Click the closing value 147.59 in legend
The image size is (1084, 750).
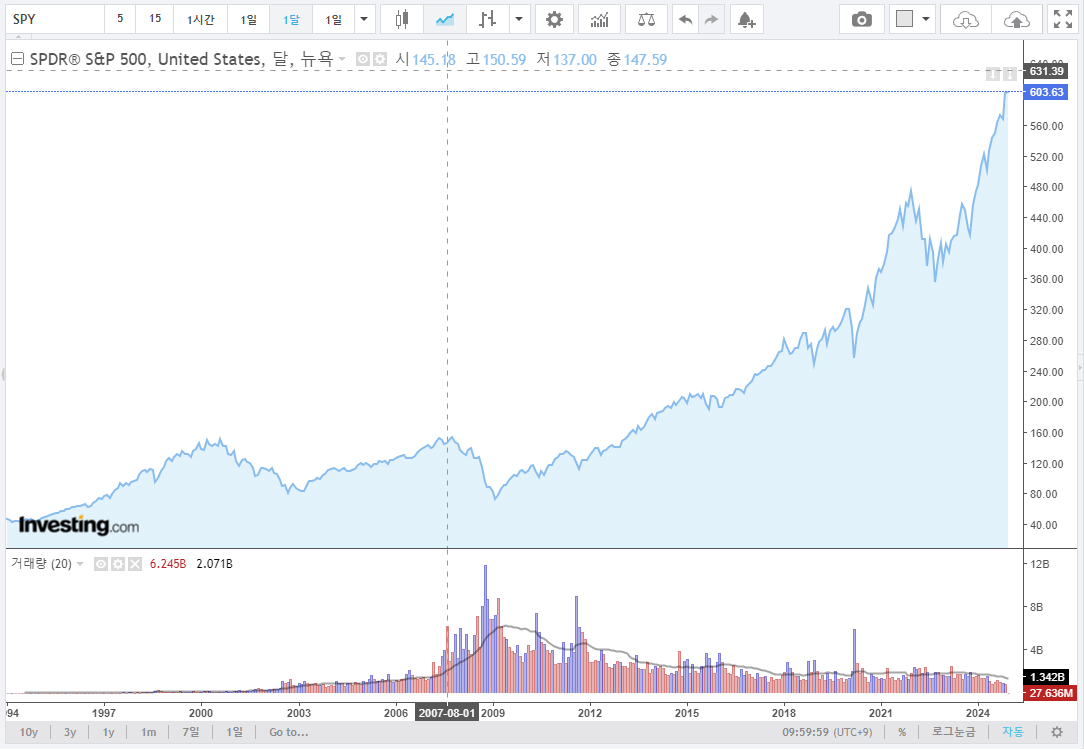(645, 60)
